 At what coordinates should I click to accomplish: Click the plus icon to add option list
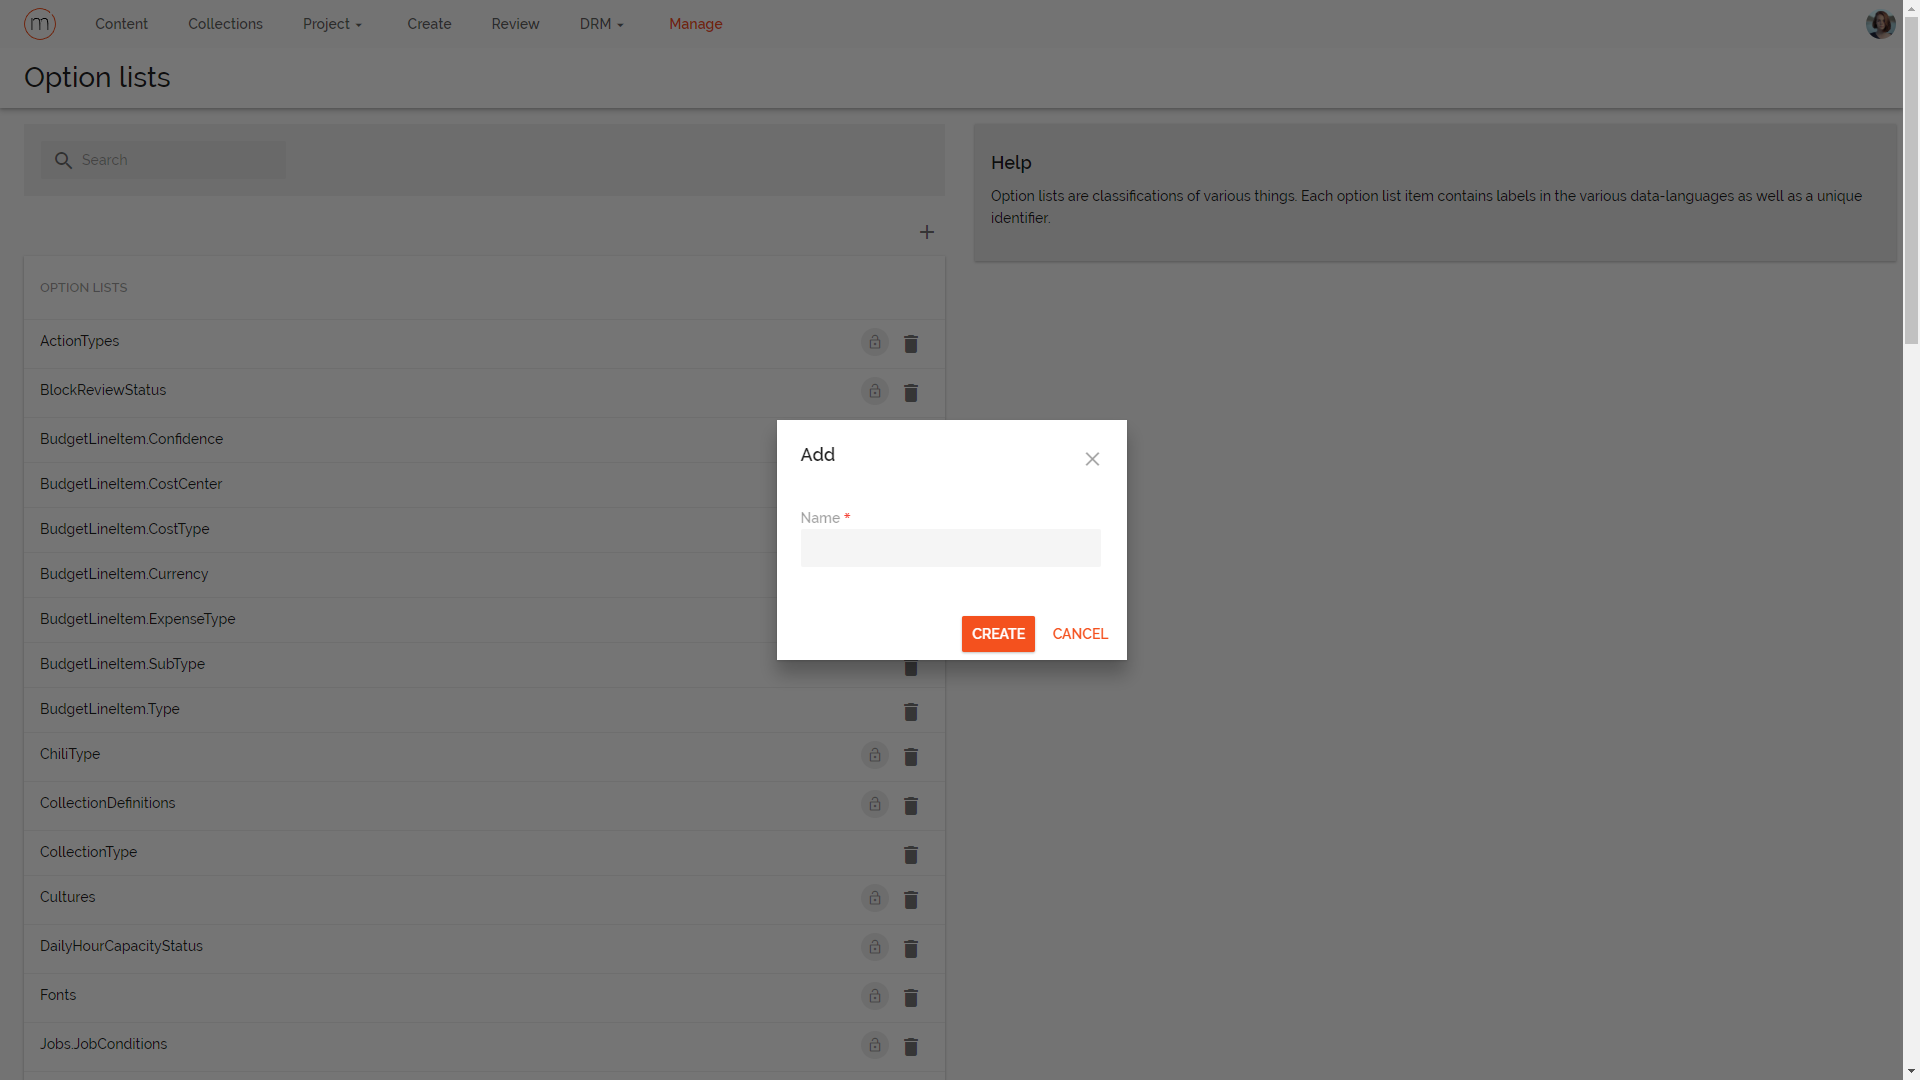927,232
